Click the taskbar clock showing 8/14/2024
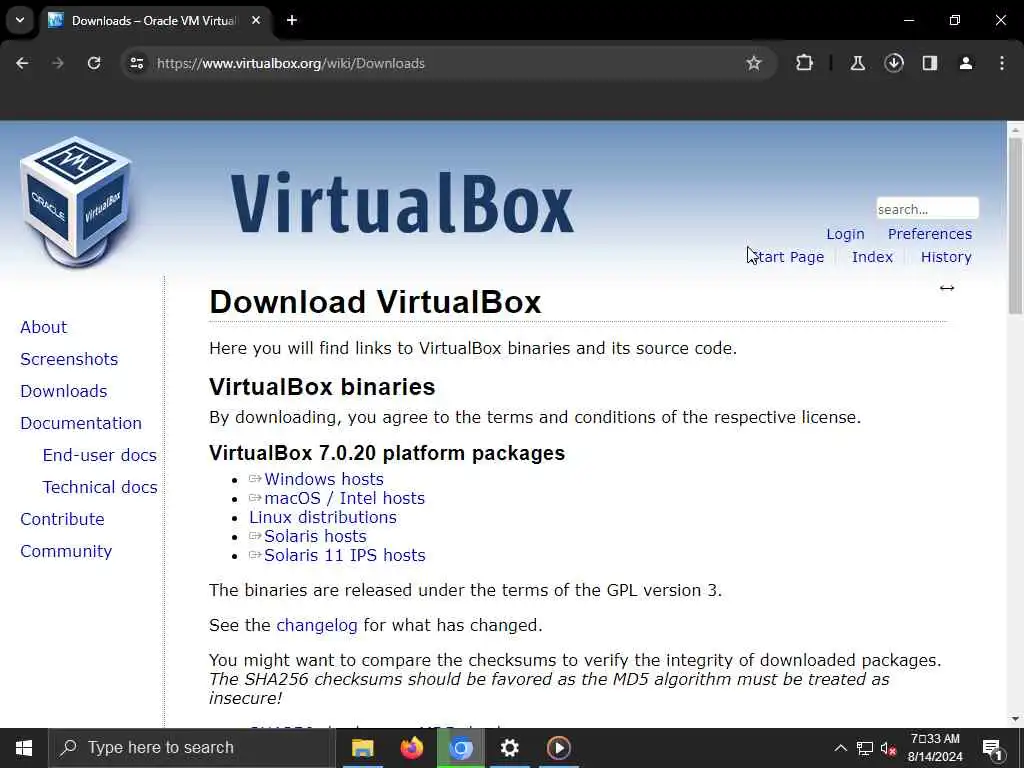Viewport: 1024px width, 768px height. (935, 748)
